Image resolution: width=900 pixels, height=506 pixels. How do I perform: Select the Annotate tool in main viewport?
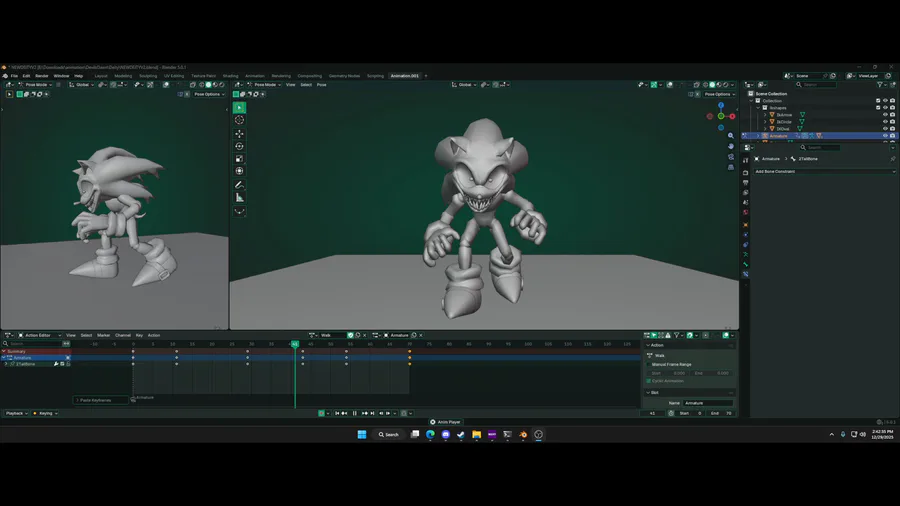(x=239, y=185)
